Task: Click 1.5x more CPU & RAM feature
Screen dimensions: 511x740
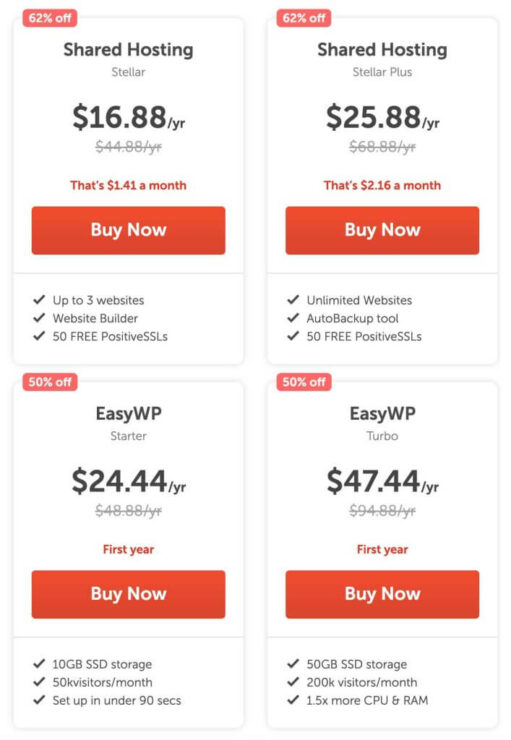Action: point(367,700)
